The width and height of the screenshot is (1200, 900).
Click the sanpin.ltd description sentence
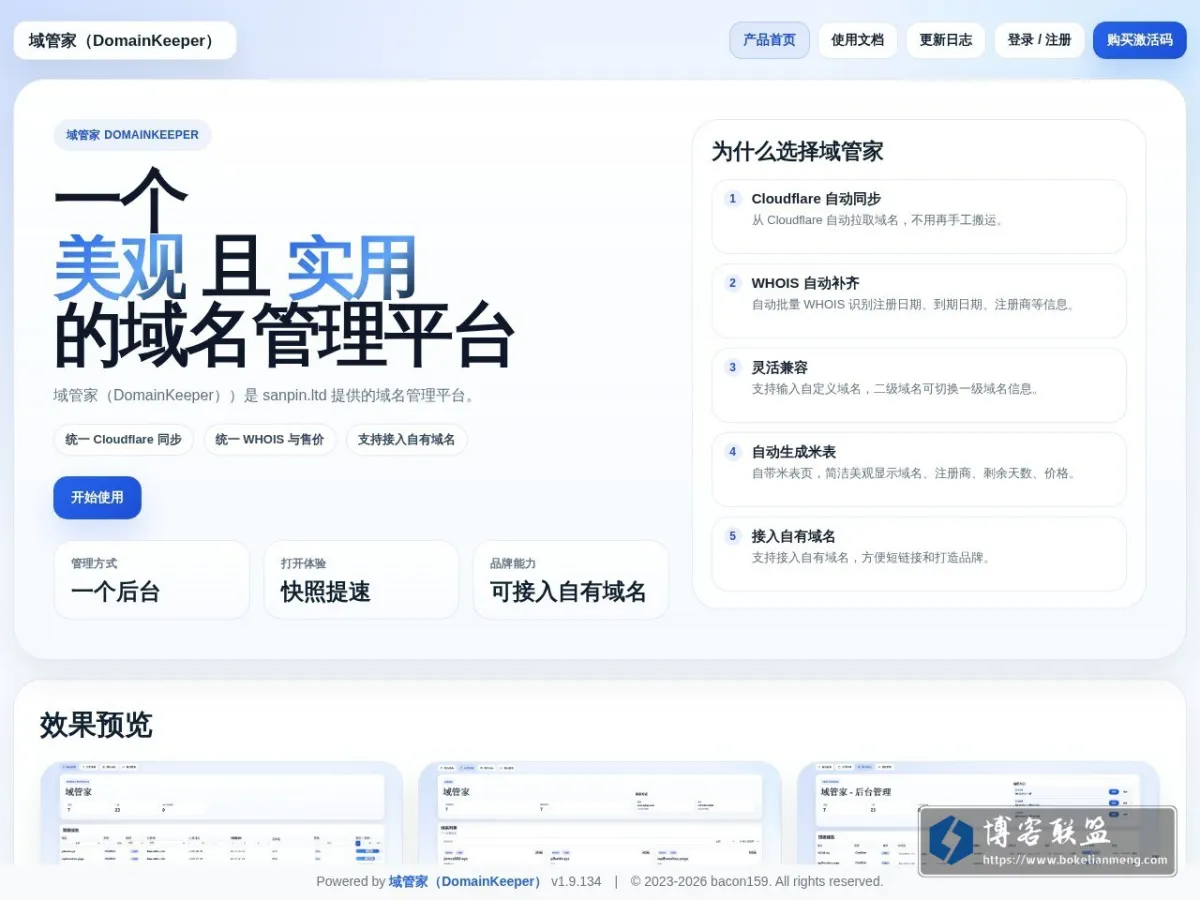267,395
